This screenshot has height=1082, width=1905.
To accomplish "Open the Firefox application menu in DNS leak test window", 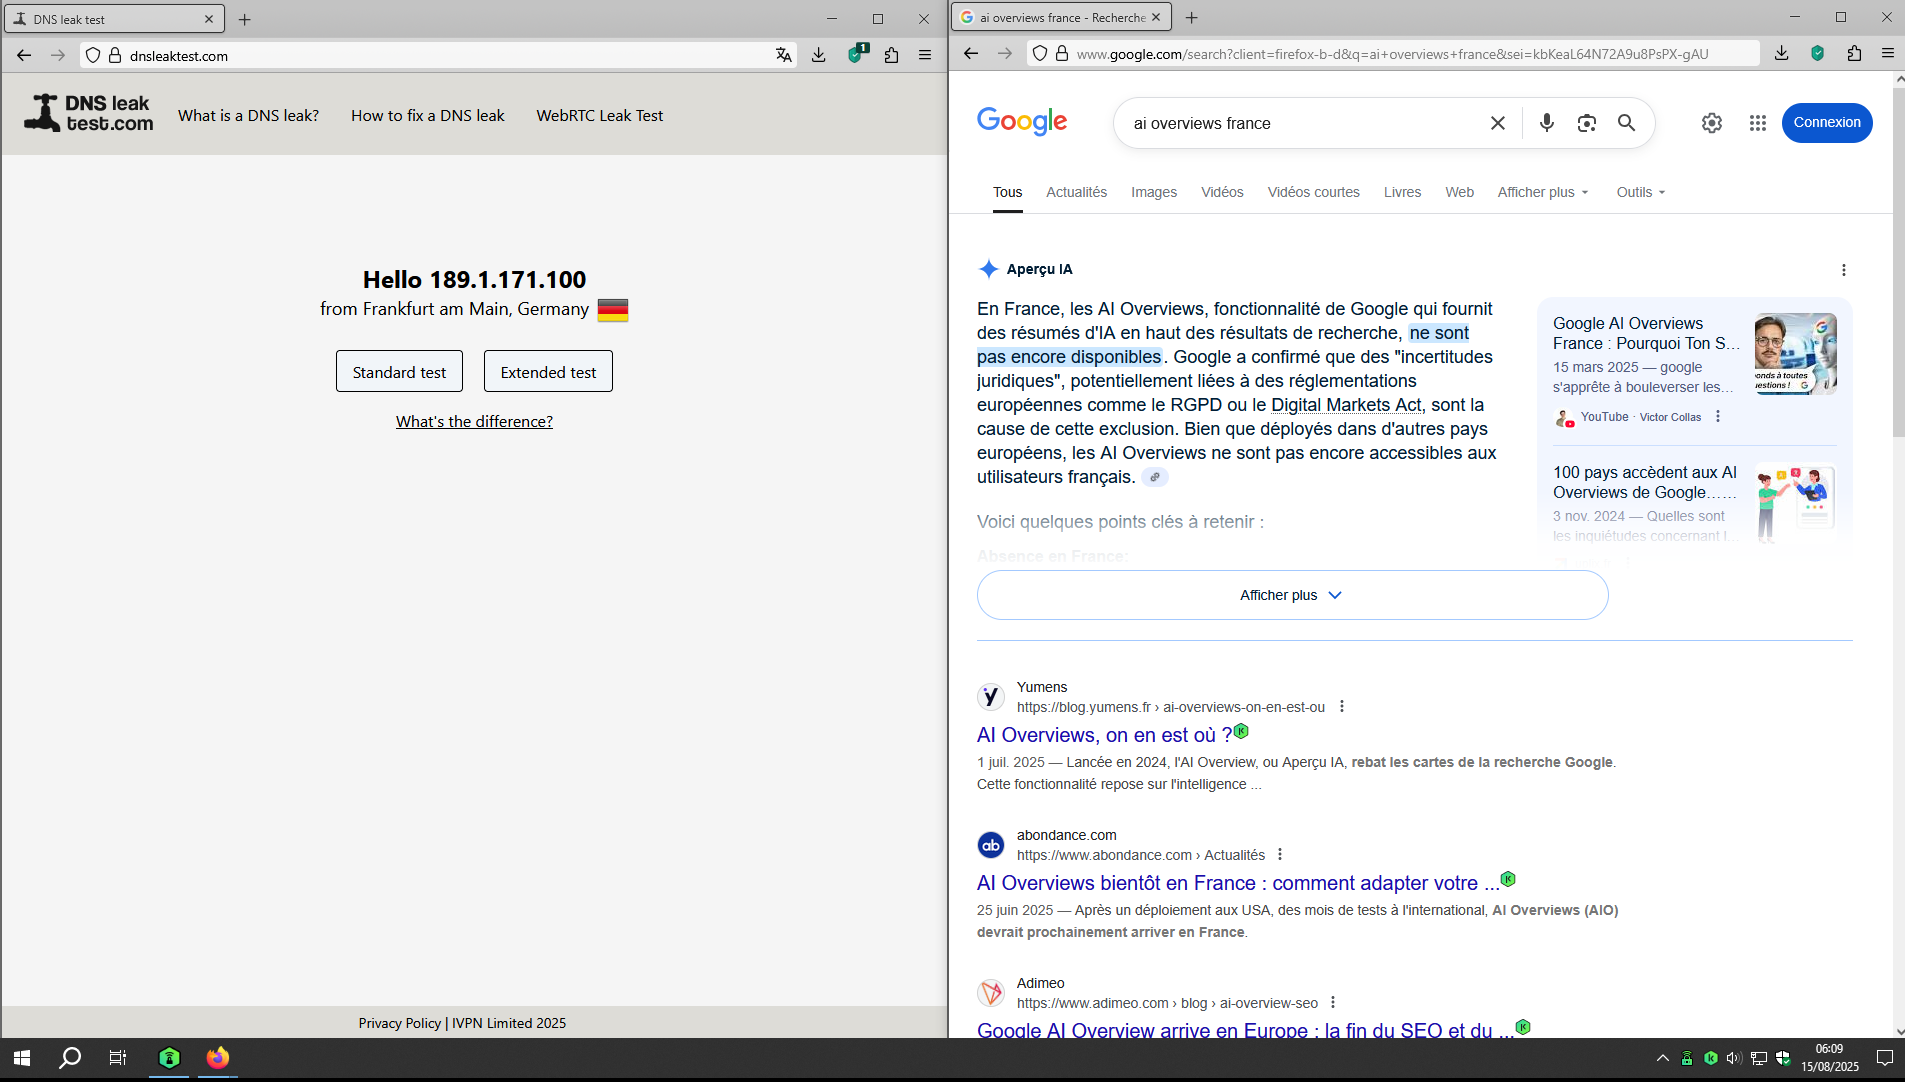I will click(925, 55).
